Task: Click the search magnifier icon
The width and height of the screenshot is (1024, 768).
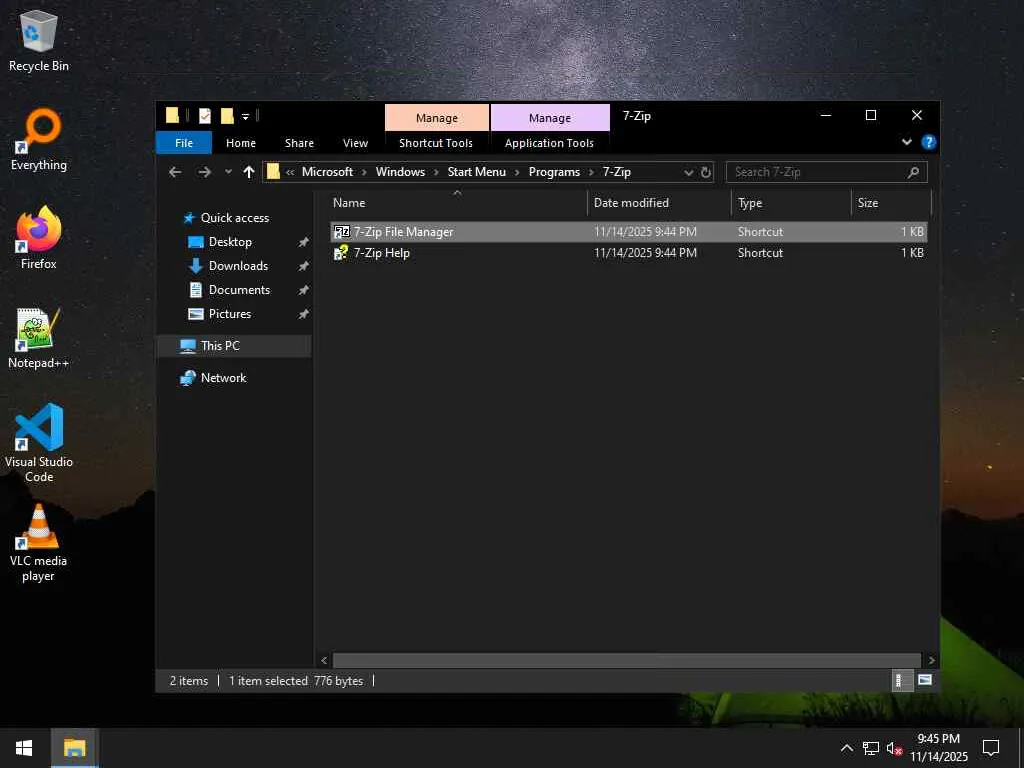Action: click(913, 172)
